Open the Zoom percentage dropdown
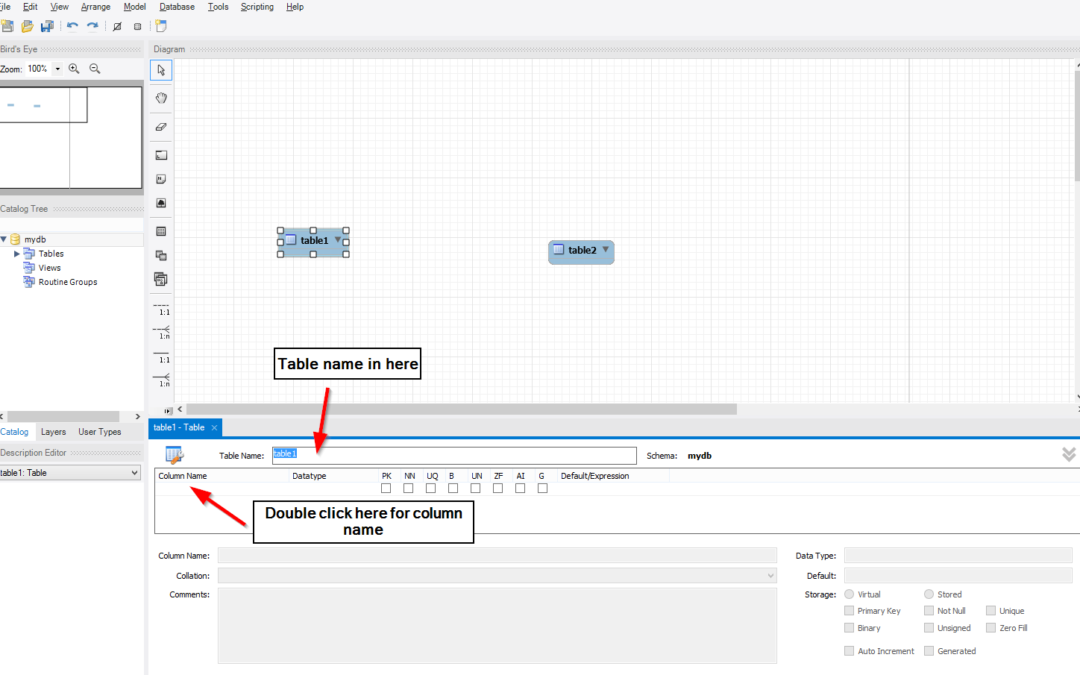This screenshot has height=675, width=1080. (x=57, y=69)
